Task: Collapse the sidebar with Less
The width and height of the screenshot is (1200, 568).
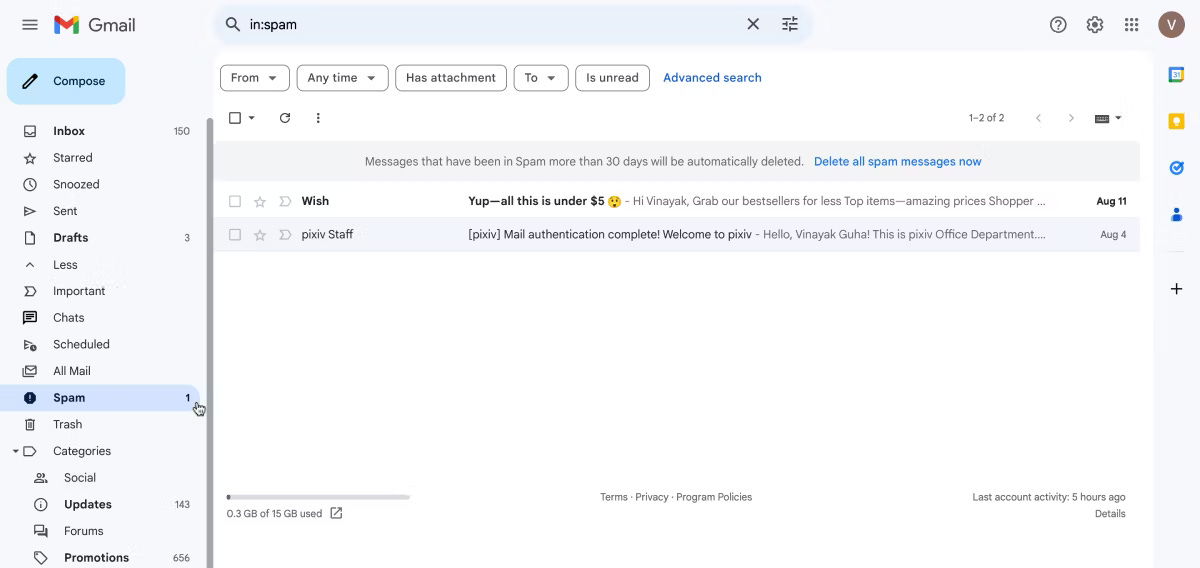Action: click(x=65, y=264)
